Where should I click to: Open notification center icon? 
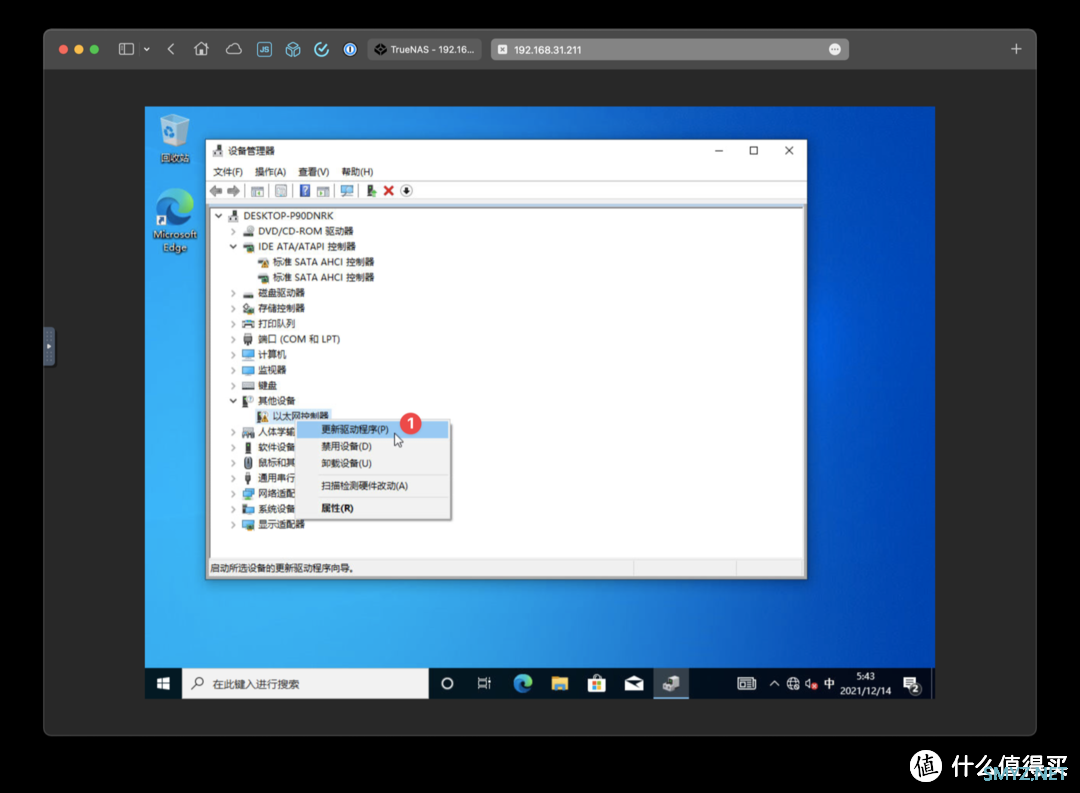(912, 685)
